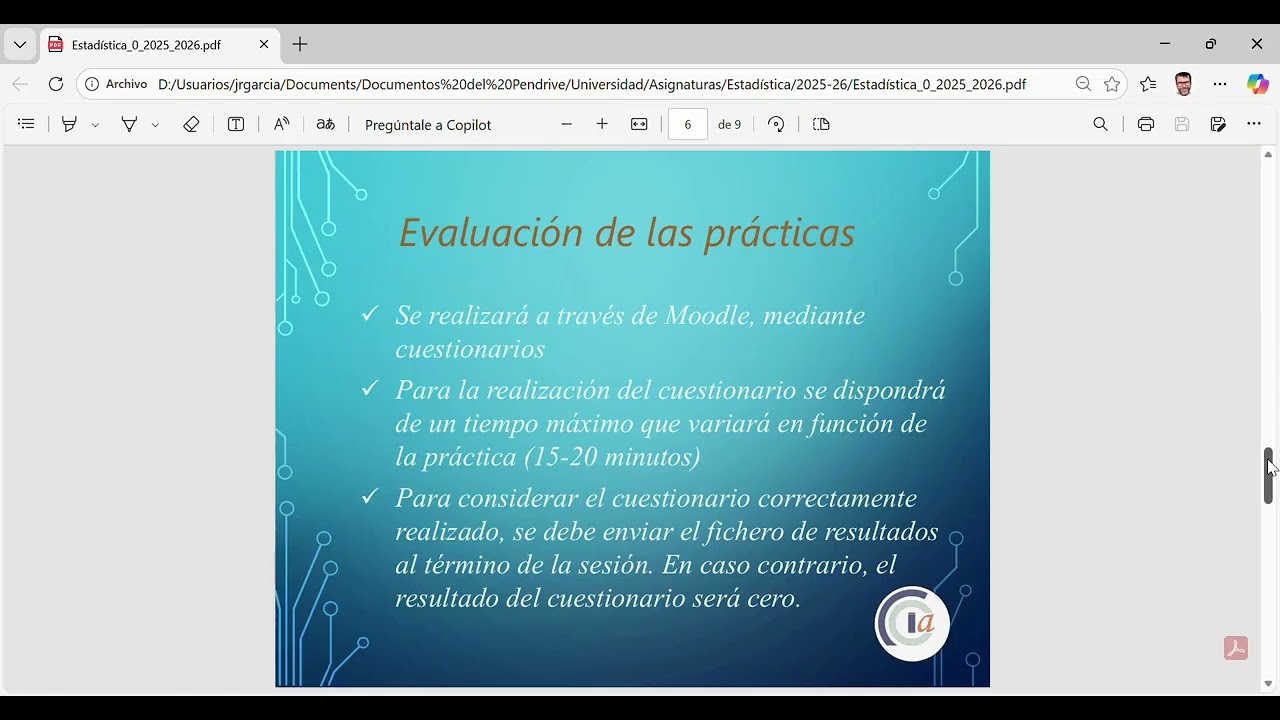Restore down the browser window
Screen dimensions: 1280x720
click(x=1211, y=44)
